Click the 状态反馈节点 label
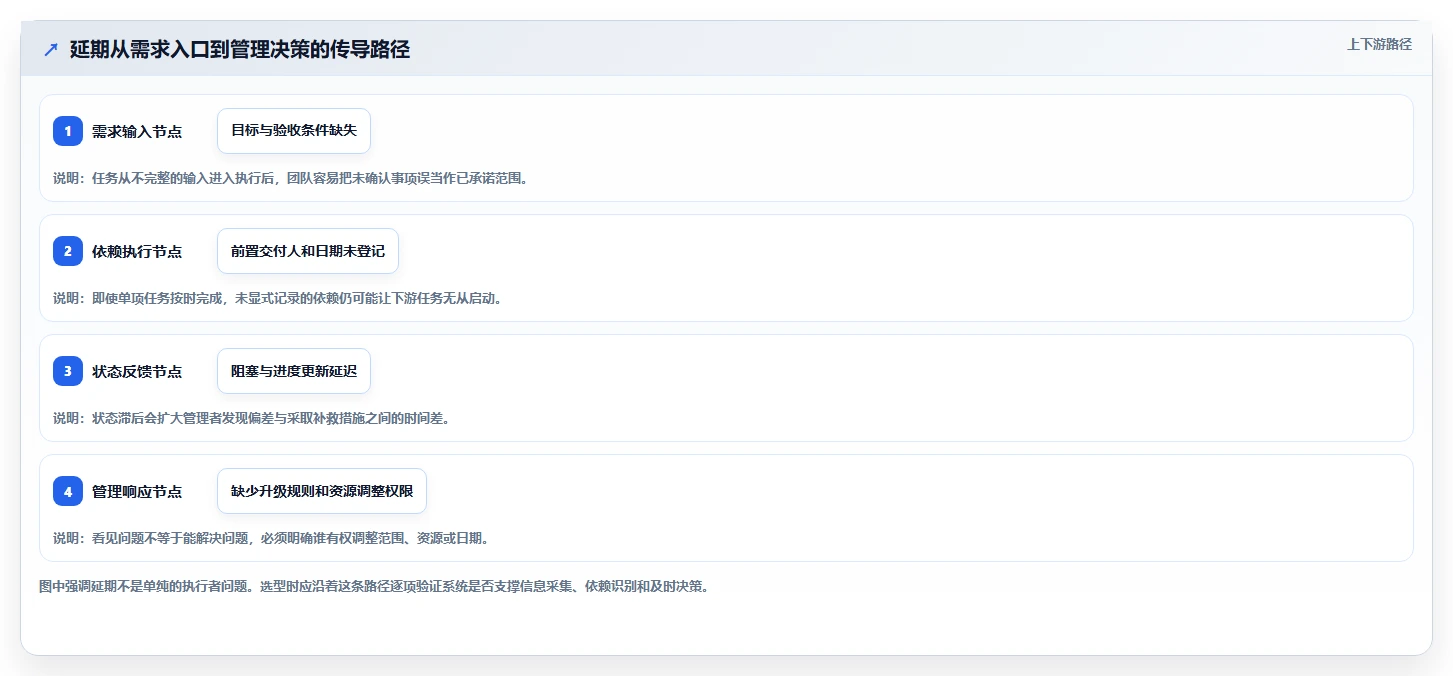Image resolution: width=1453 pixels, height=676 pixels. tap(137, 371)
